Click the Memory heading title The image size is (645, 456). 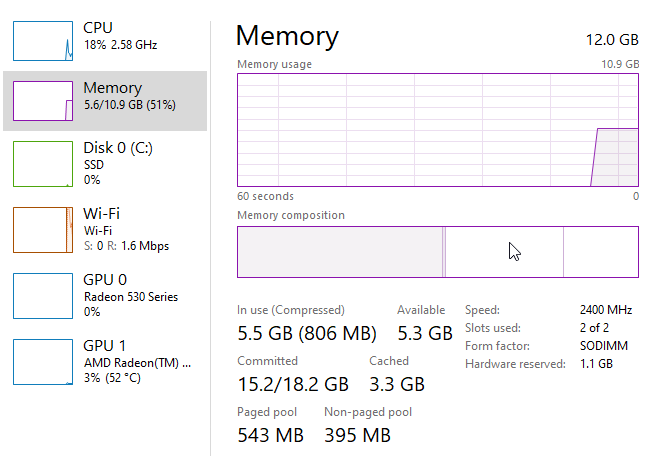coord(287,36)
